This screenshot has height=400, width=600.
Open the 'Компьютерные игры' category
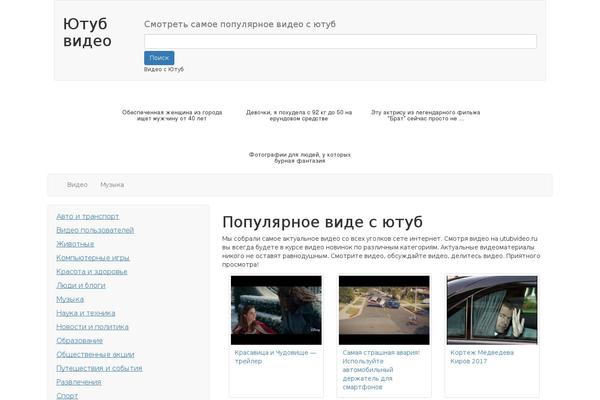coord(93,258)
